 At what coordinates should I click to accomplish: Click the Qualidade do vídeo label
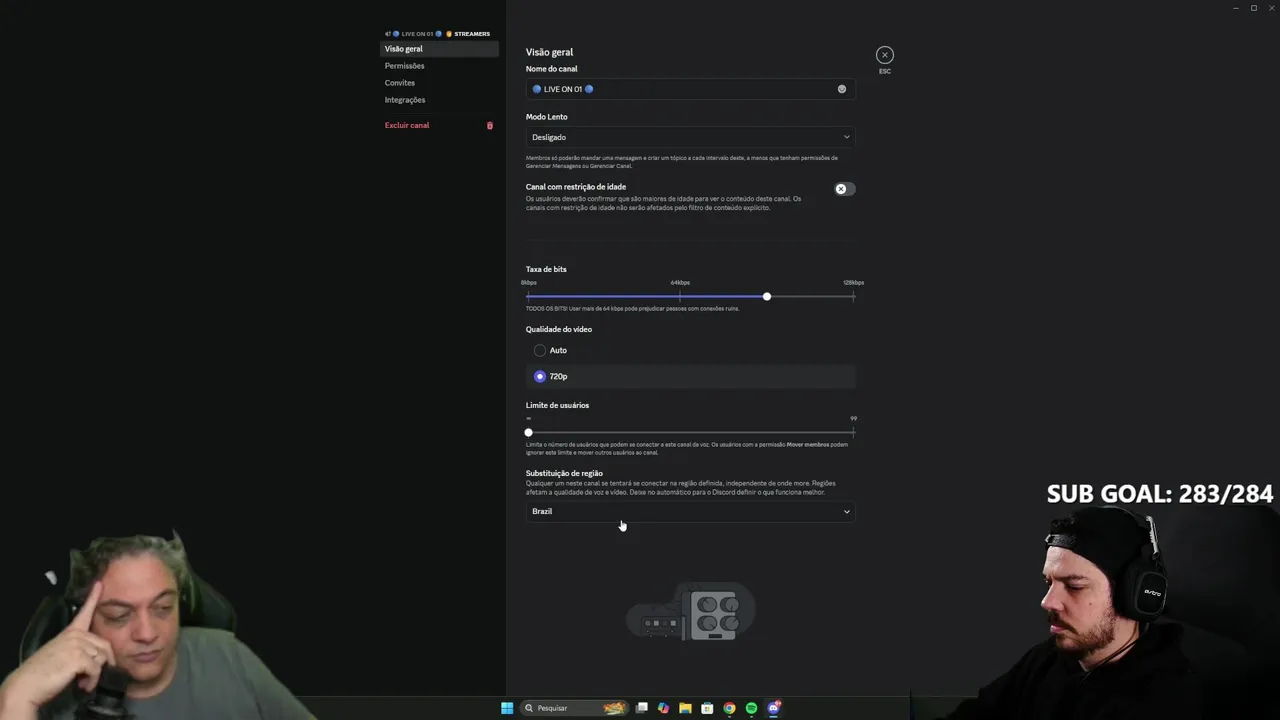pos(559,329)
